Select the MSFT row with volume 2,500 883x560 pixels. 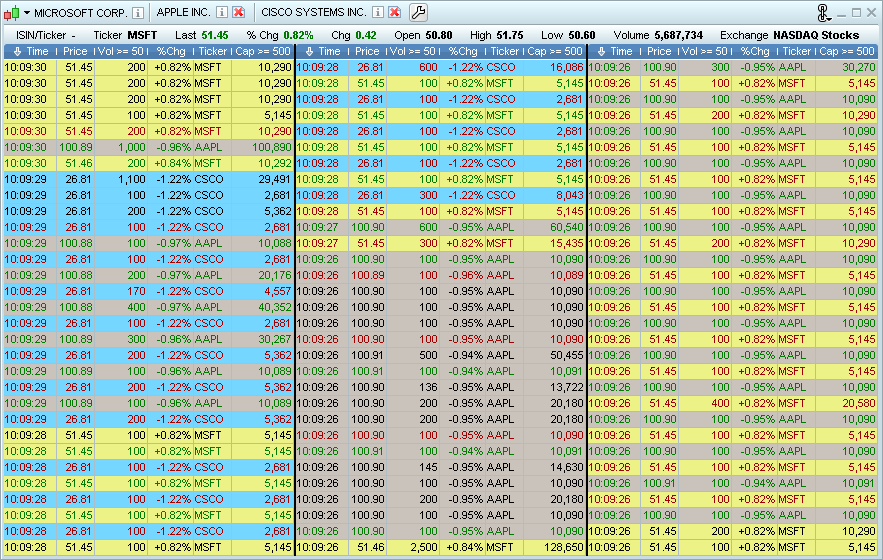(440, 547)
